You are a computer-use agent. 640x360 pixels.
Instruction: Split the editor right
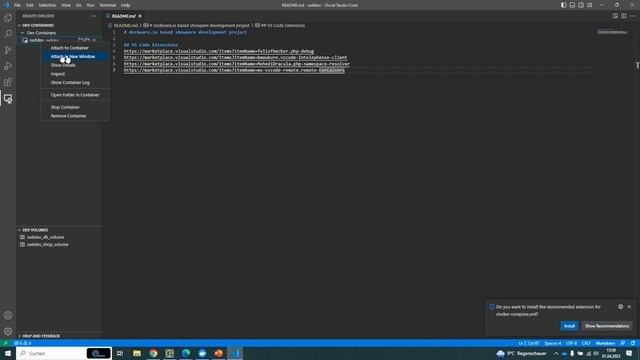click(x=624, y=16)
